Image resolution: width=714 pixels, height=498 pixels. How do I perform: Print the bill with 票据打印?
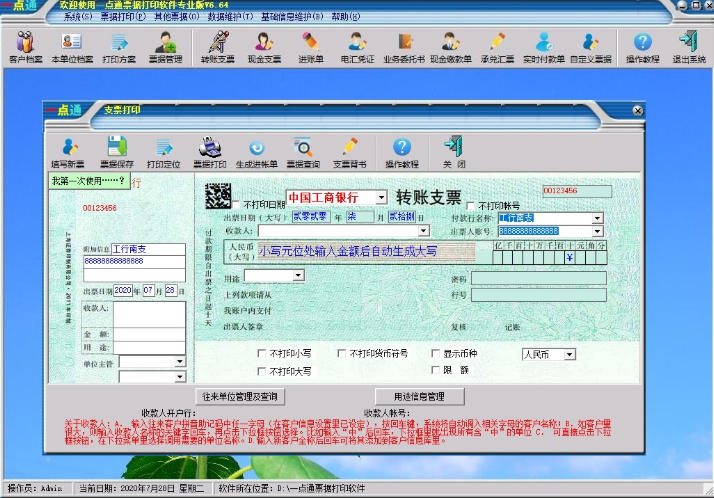[210, 152]
